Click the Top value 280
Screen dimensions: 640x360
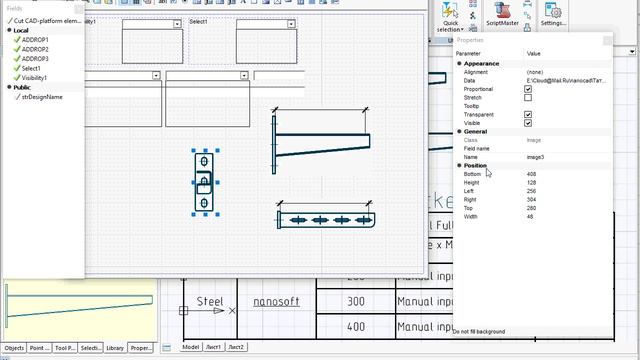coord(531,208)
